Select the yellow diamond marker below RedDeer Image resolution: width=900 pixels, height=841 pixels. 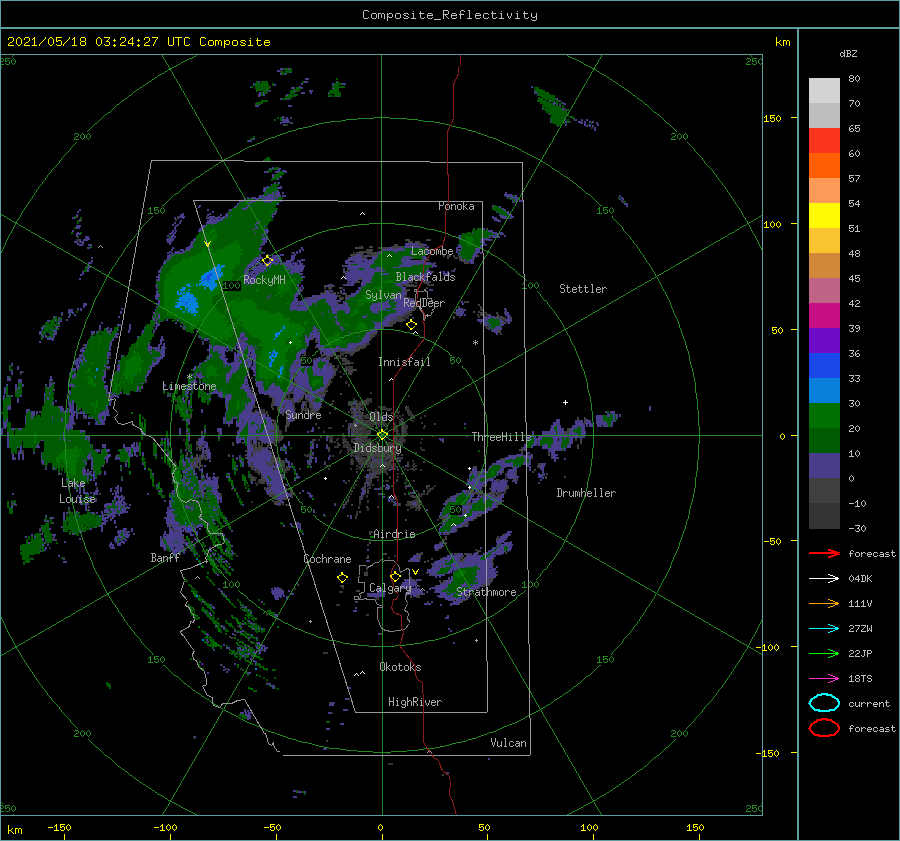[x=411, y=325]
